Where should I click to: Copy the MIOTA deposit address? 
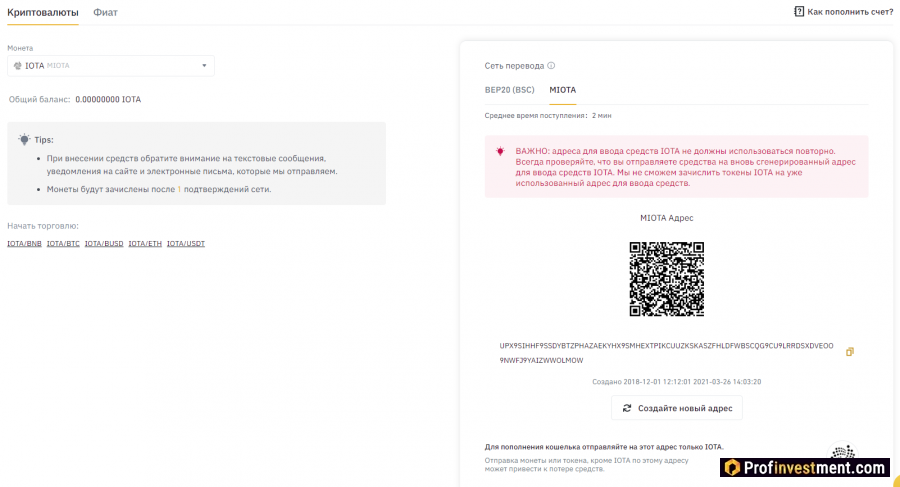tap(849, 351)
